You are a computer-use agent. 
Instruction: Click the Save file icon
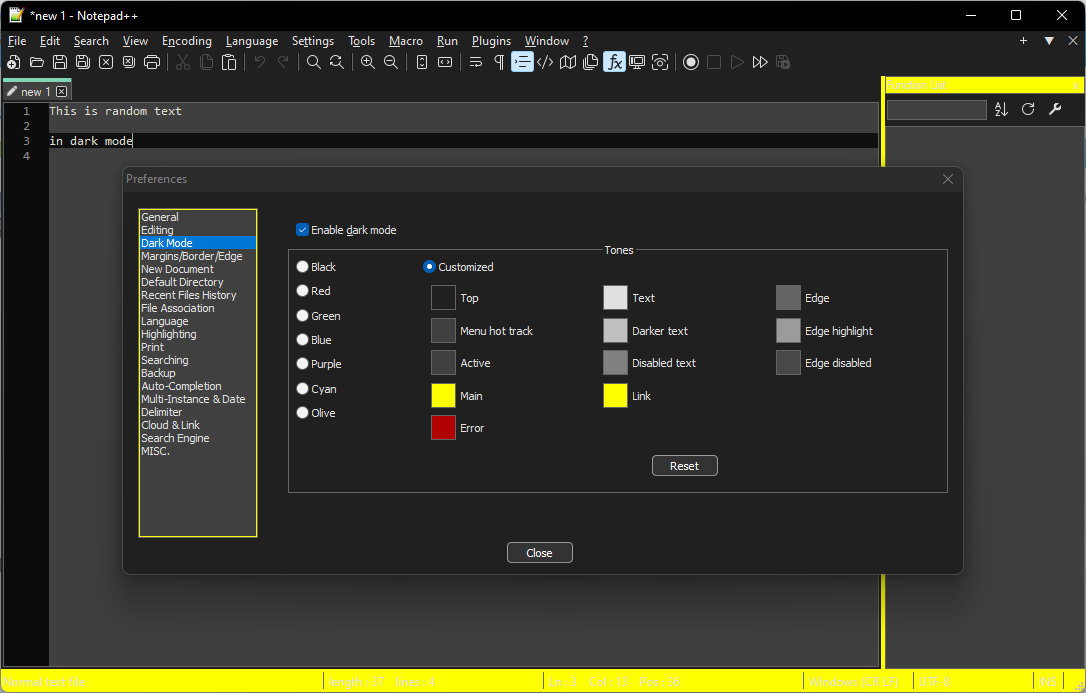[x=60, y=62]
